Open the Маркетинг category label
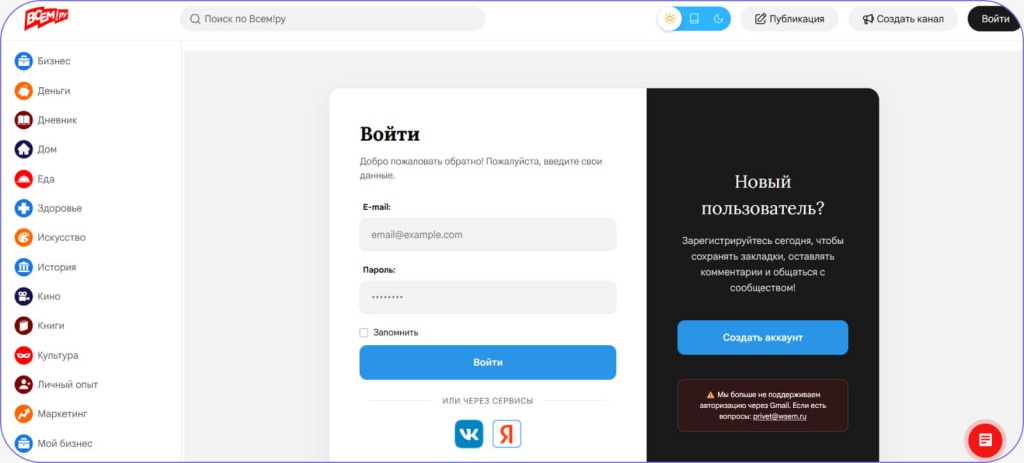1024x463 pixels. (62, 414)
